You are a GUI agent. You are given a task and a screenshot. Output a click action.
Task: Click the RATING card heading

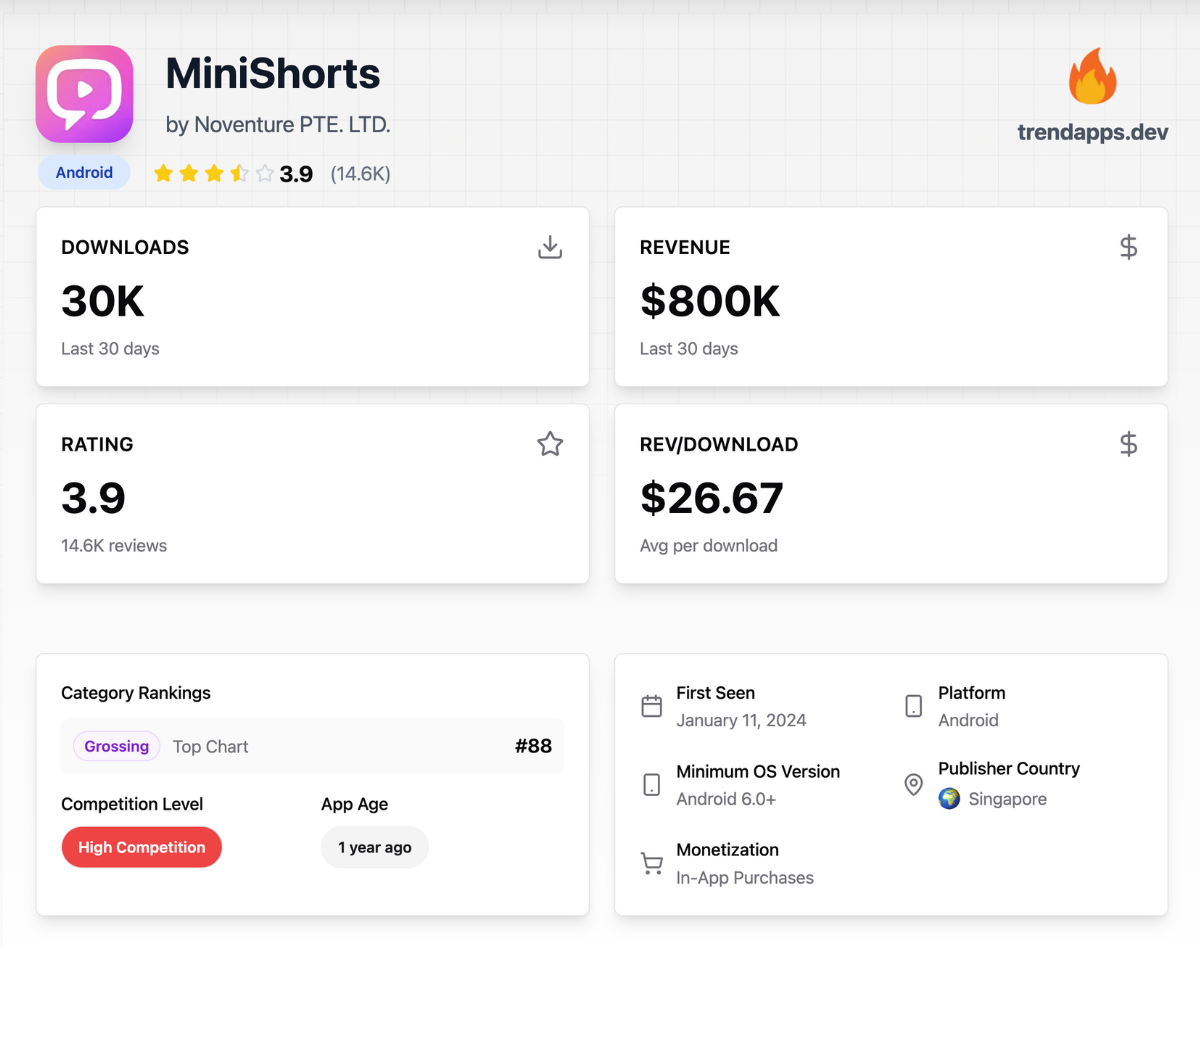(97, 444)
